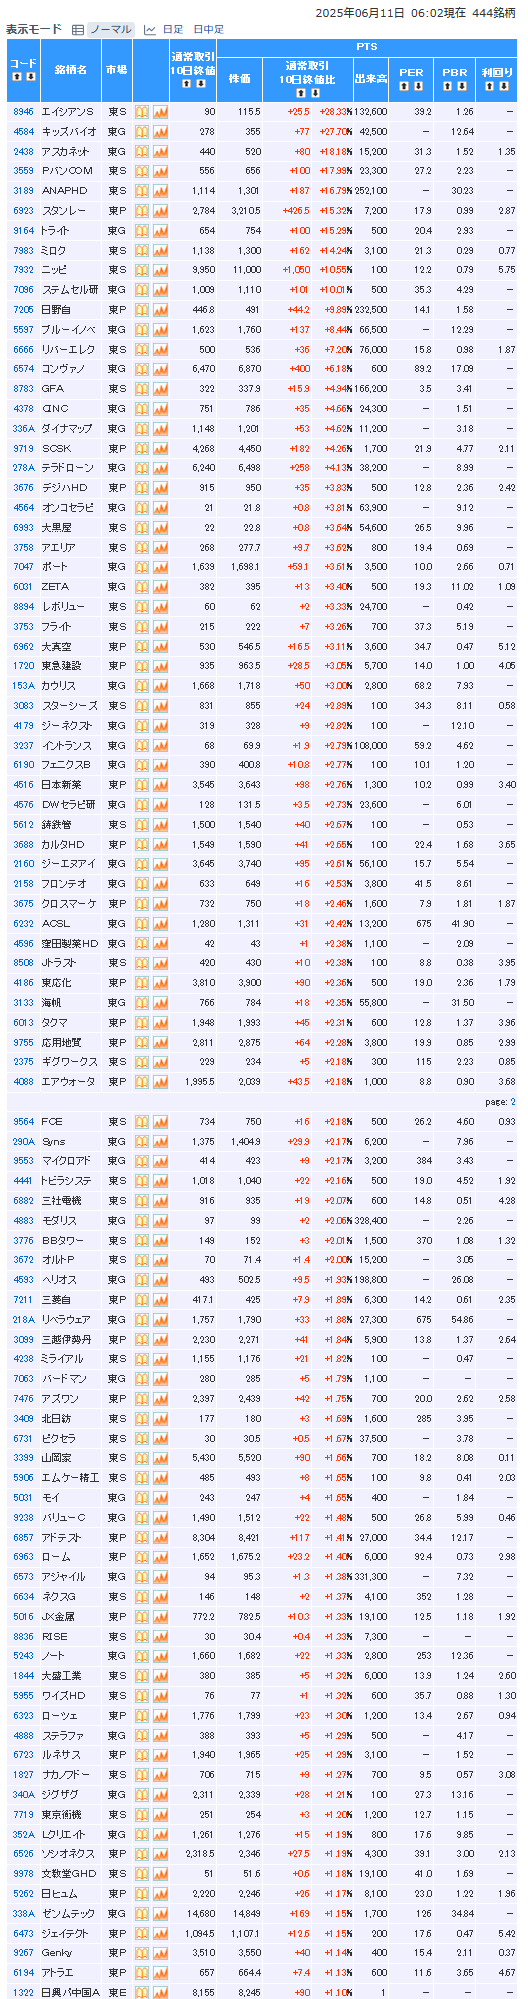Sort PBR column ascending with up arrow
The width and height of the screenshot is (528, 1999).
[448, 86]
